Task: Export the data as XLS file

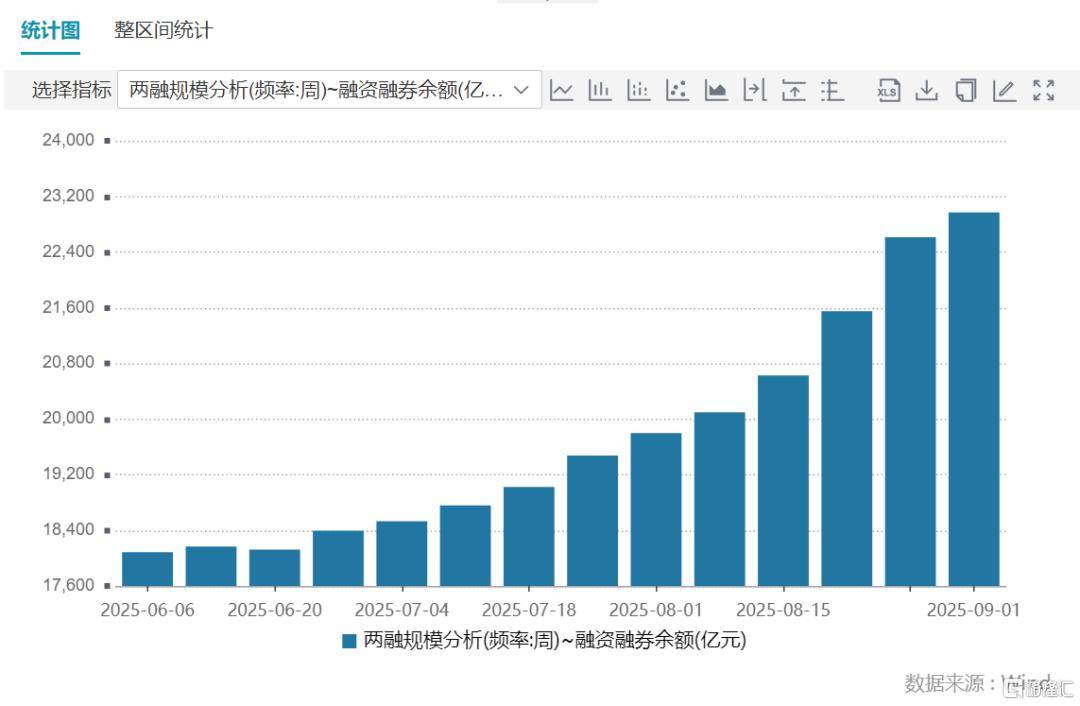Action: click(888, 90)
